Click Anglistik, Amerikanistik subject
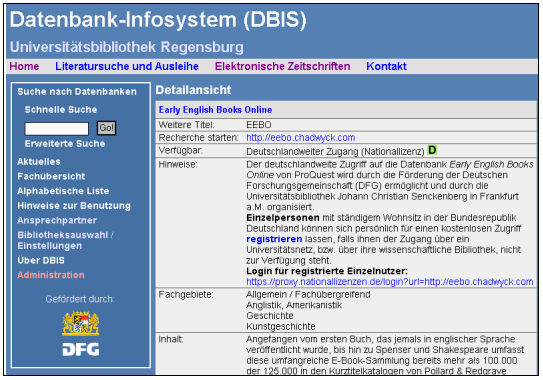Screen dimensions: 543x380 tap(294, 305)
